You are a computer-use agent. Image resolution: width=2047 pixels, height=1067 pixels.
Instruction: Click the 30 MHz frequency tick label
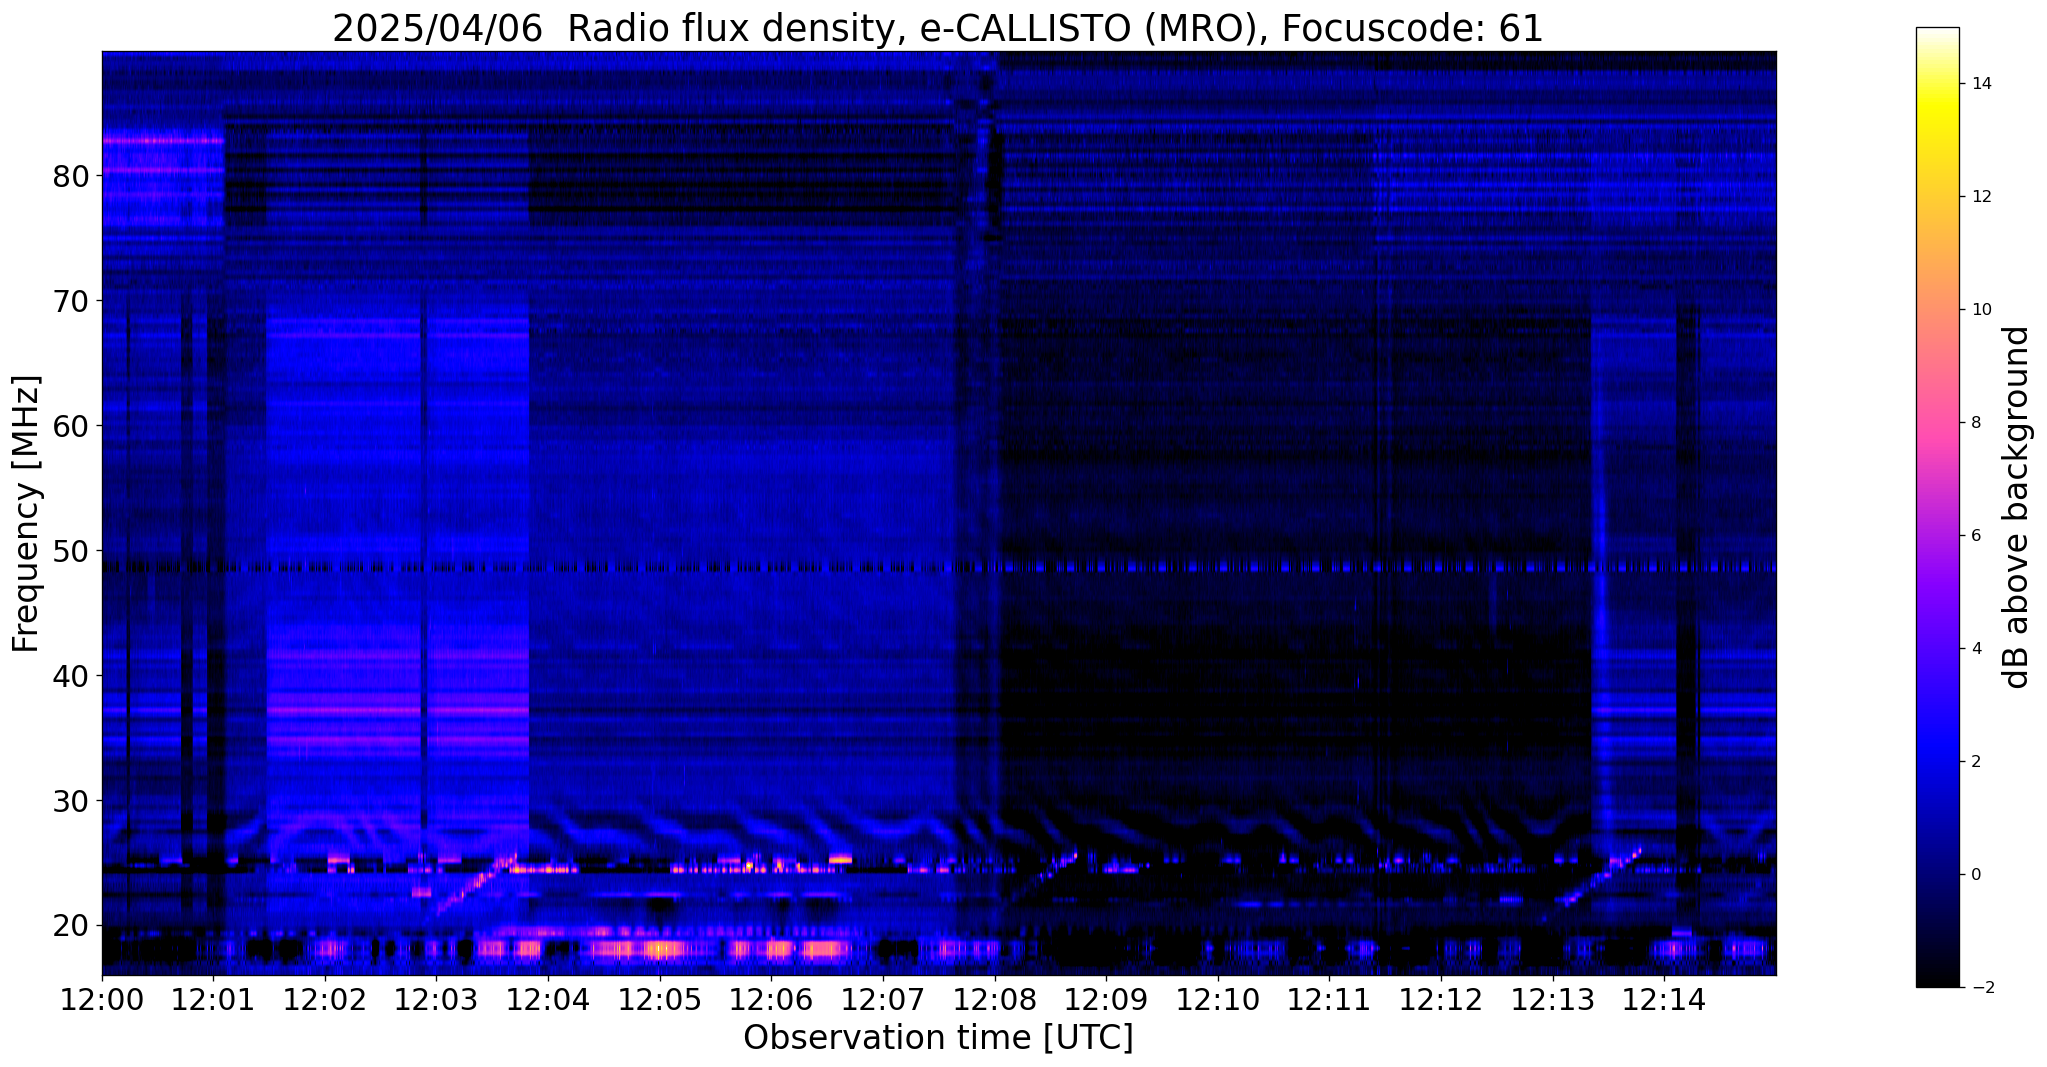(x=71, y=801)
